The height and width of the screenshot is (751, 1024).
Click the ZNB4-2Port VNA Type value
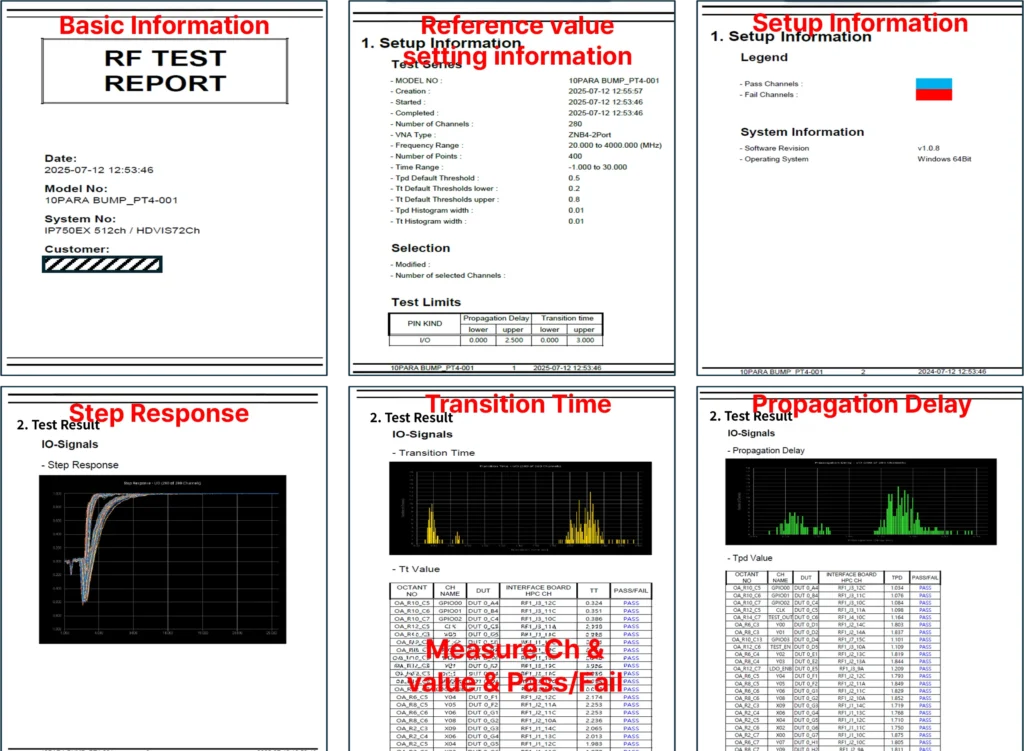[589, 134]
